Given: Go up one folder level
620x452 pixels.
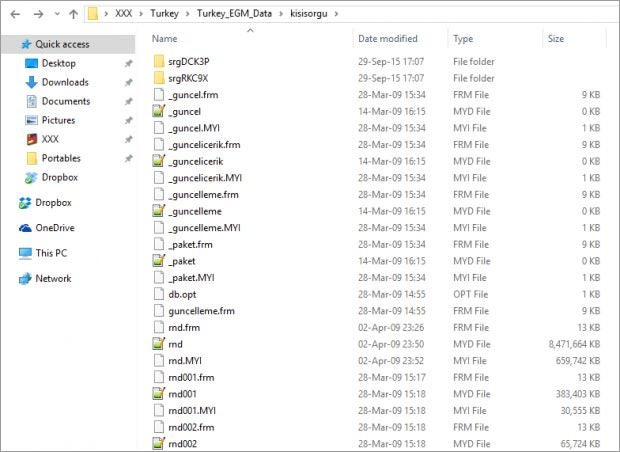Looking at the screenshot, I should point(73,15).
